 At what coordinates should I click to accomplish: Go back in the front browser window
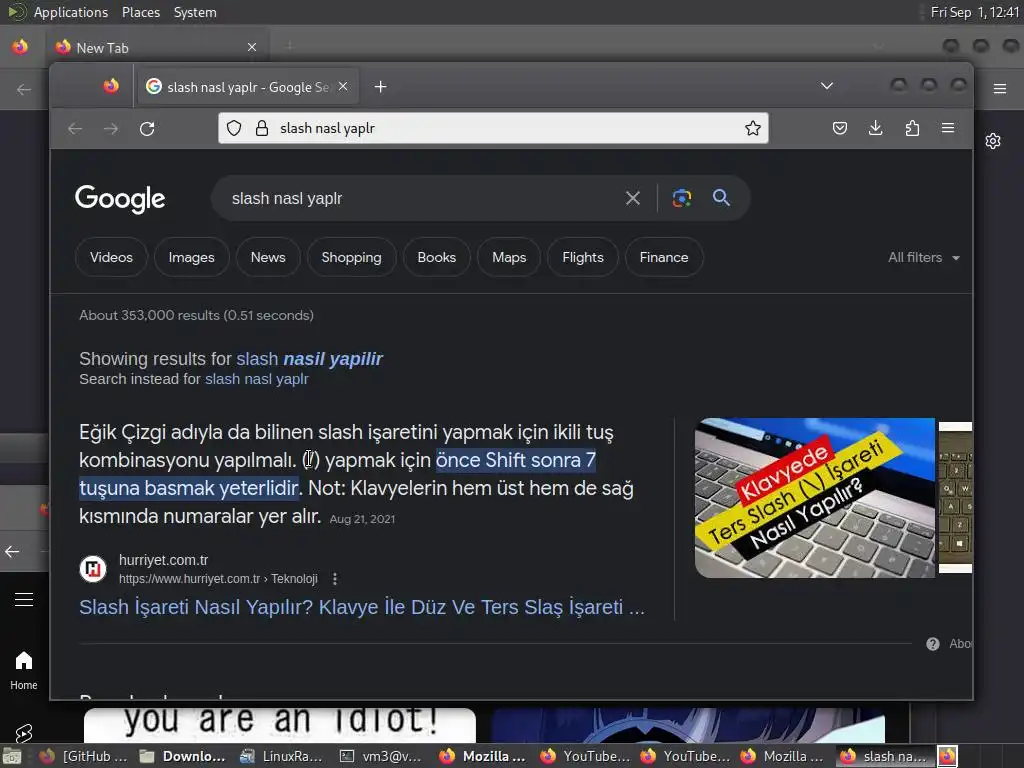(75, 129)
